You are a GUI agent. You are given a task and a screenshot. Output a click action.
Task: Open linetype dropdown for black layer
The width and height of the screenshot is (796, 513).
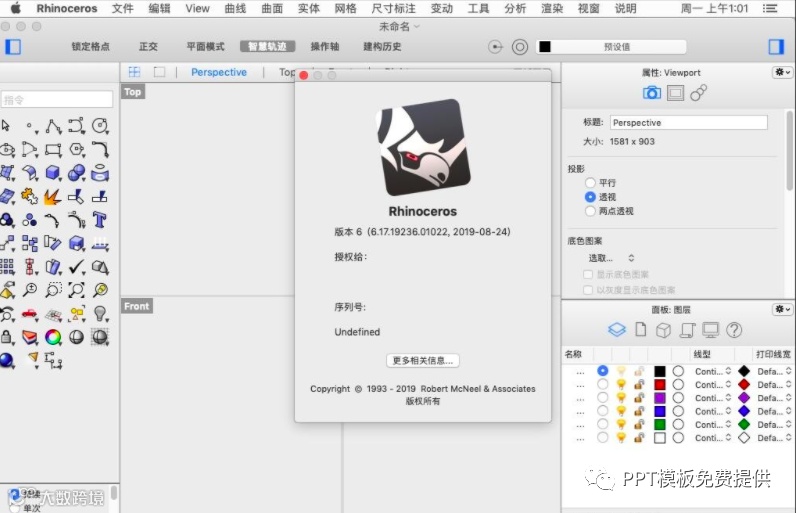click(713, 371)
